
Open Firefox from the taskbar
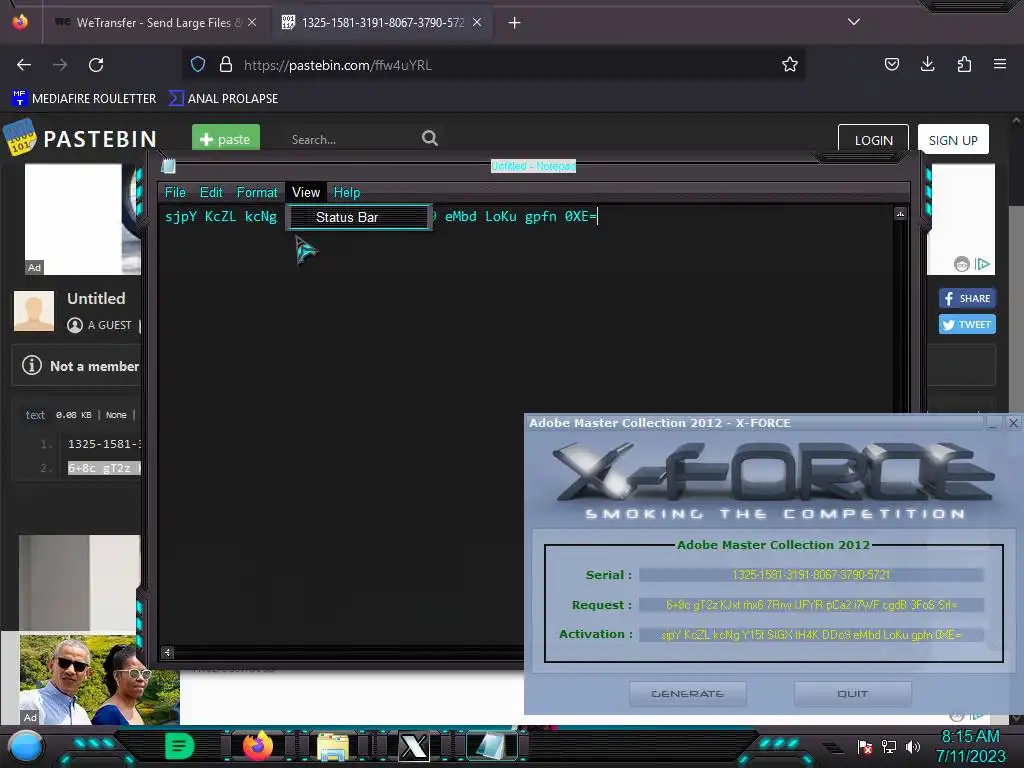click(x=257, y=746)
